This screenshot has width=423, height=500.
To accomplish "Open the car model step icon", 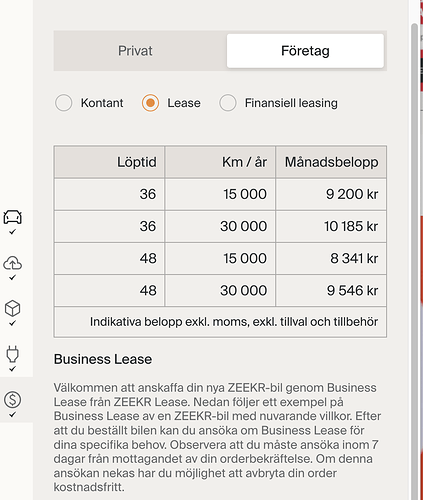I will (x=13, y=217).
